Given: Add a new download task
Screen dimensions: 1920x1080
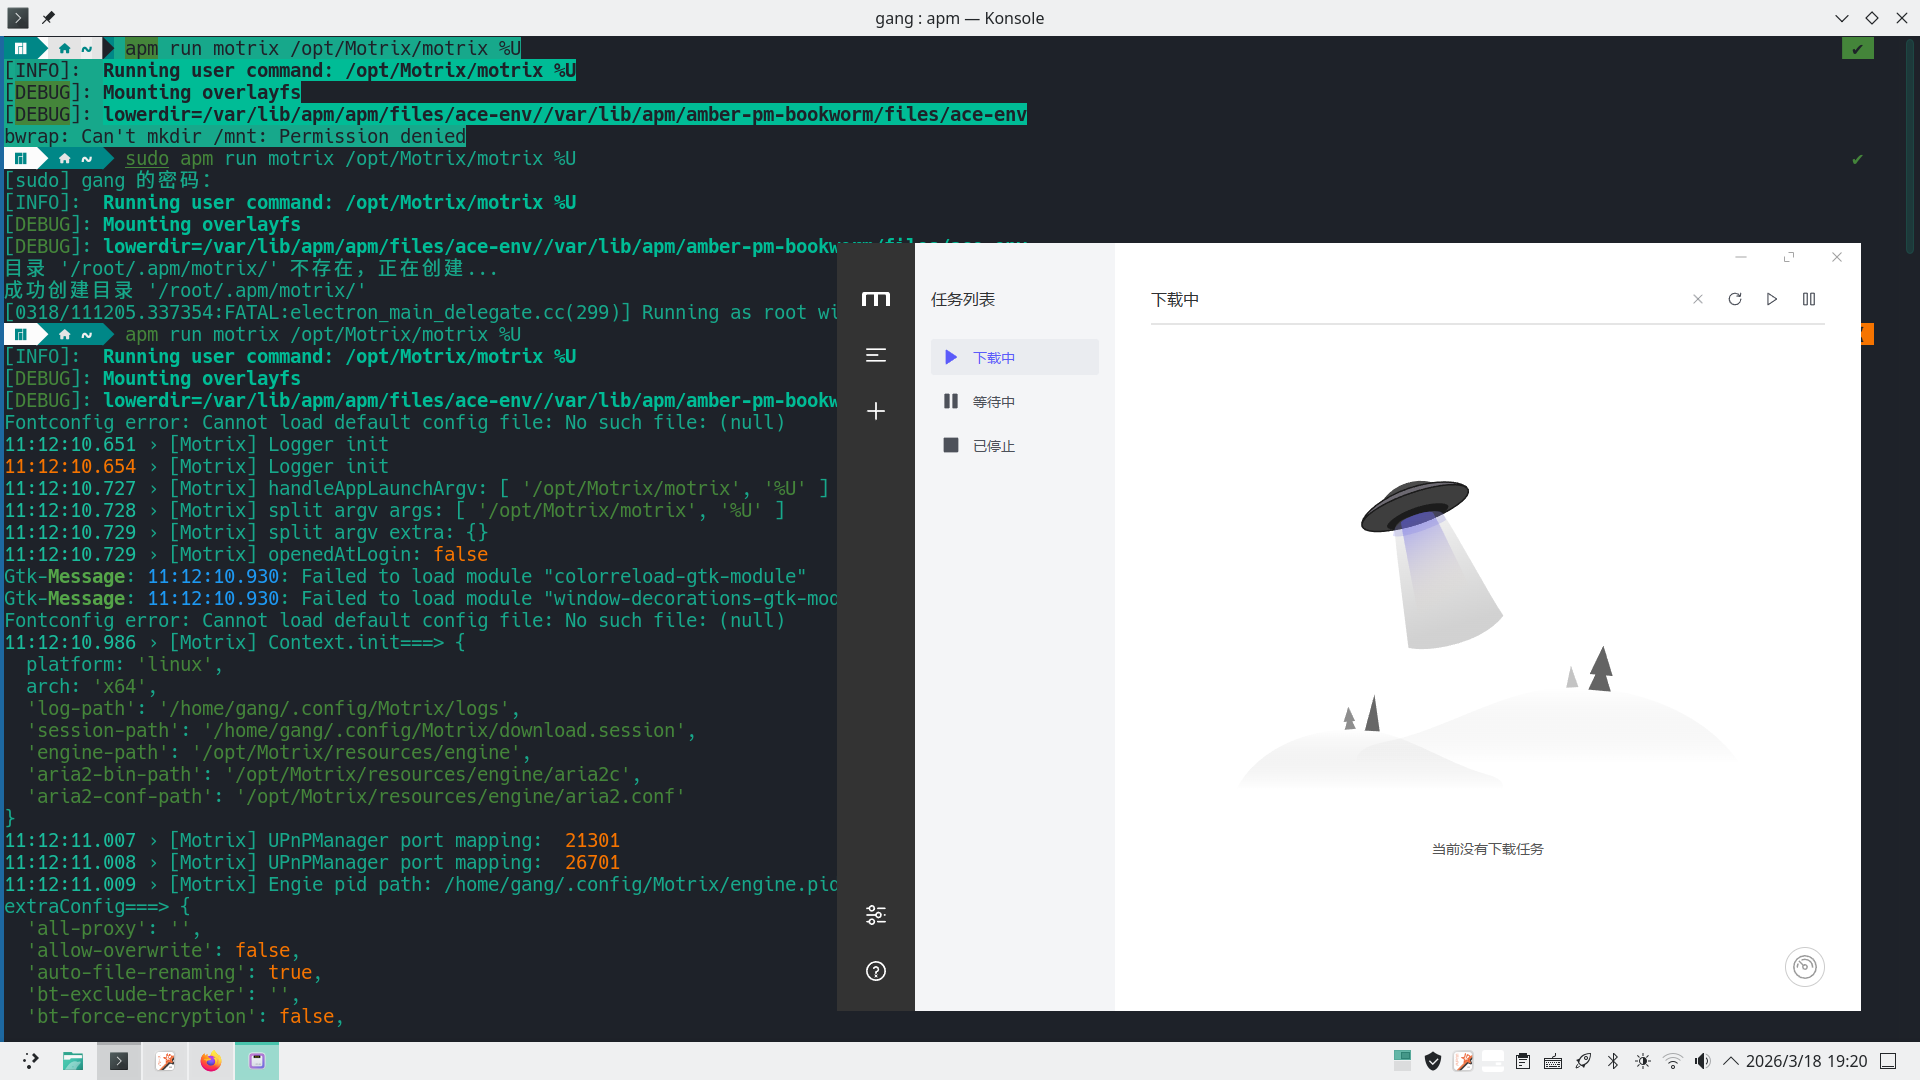Looking at the screenshot, I should click(875, 411).
